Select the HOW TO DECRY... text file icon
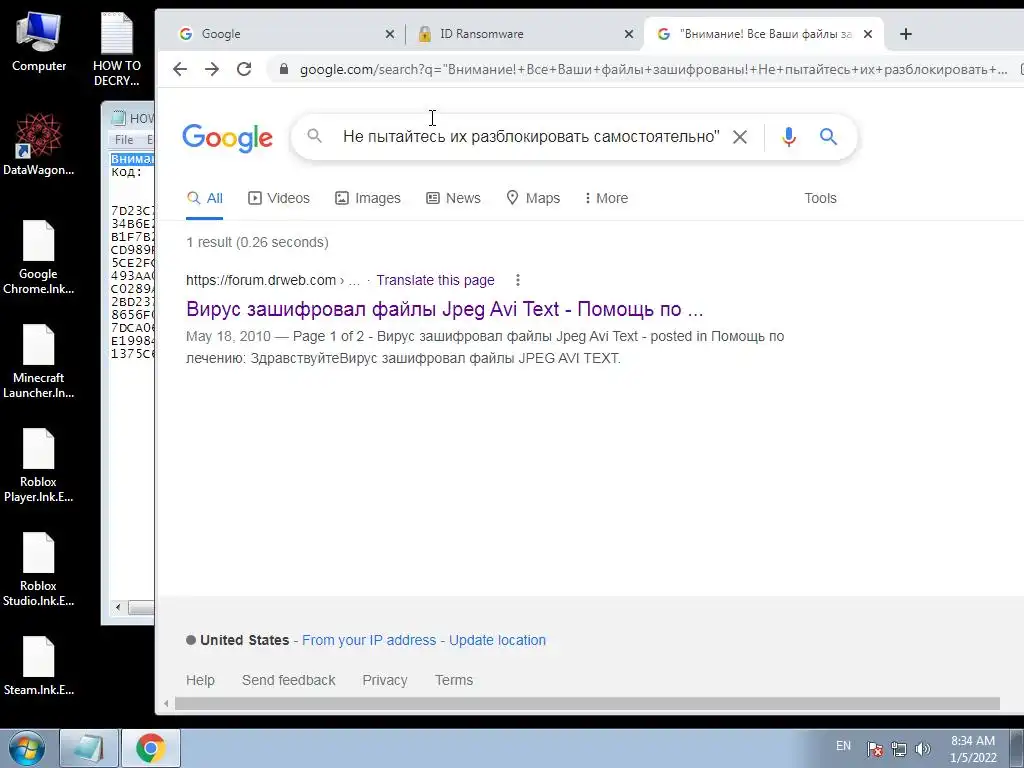 (117, 50)
